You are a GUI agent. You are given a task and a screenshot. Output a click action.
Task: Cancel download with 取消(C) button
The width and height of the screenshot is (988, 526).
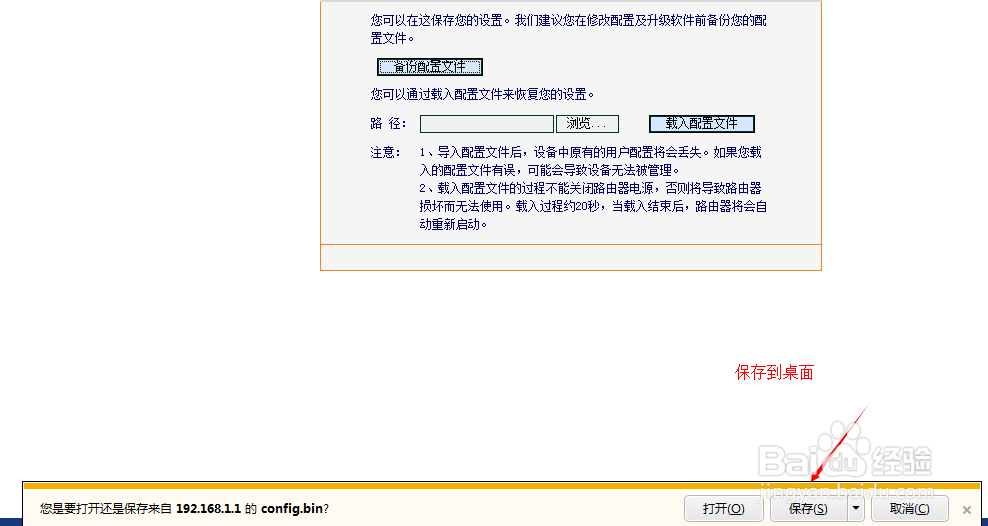(909, 508)
